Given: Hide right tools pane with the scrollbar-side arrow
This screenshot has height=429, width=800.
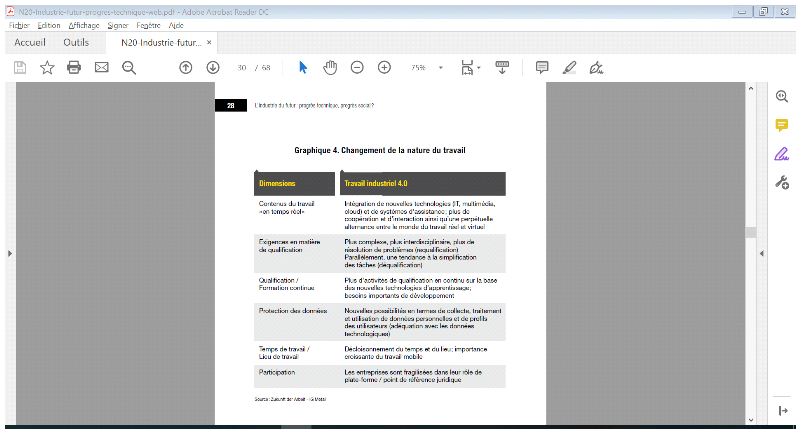Looking at the screenshot, I should click(x=762, y=253).
